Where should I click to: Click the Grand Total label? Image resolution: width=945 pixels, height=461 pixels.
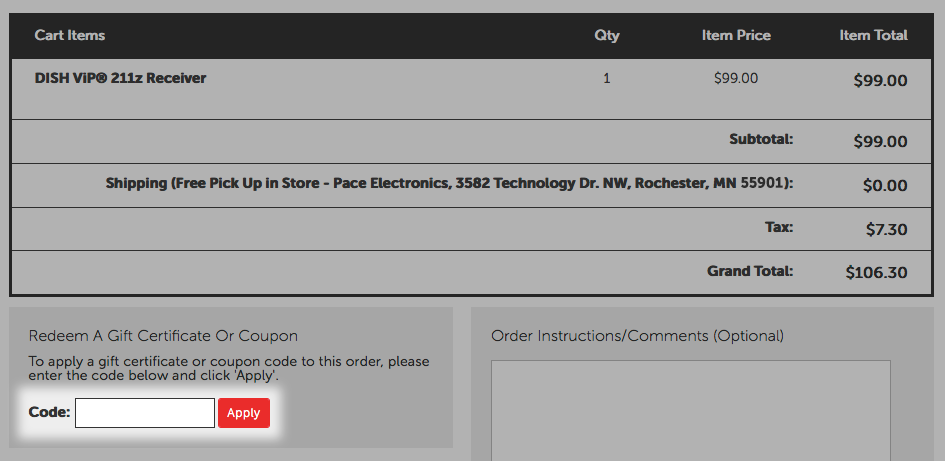pos(750,271)
